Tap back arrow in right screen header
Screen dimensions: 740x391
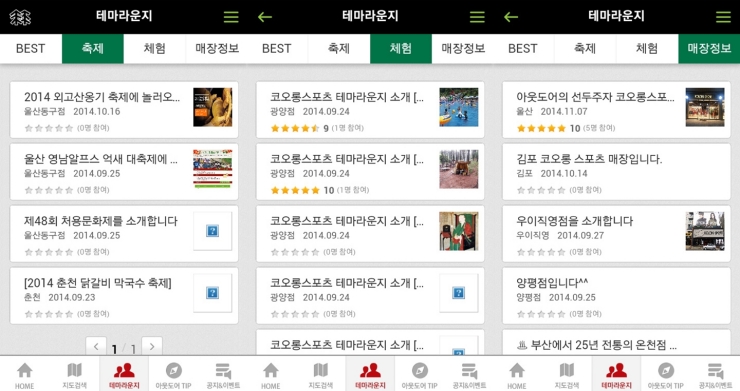click(x=511, y=17)
